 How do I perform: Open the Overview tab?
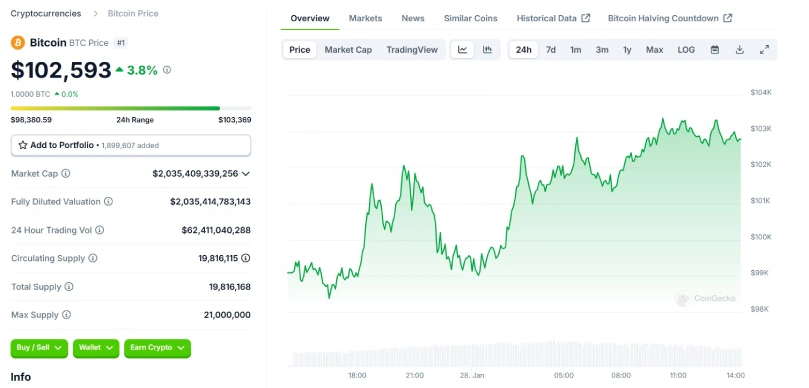click(x=310, y=18)
